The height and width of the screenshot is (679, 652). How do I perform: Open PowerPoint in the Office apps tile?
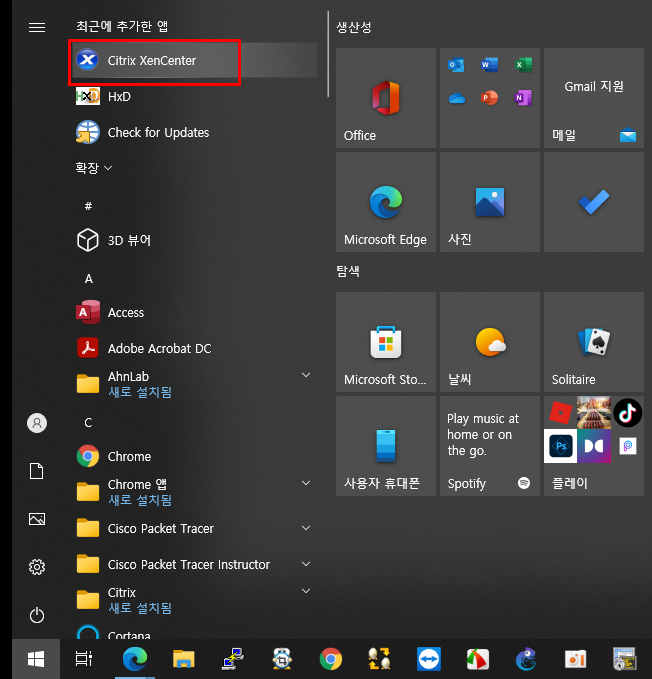pos(490,98)
